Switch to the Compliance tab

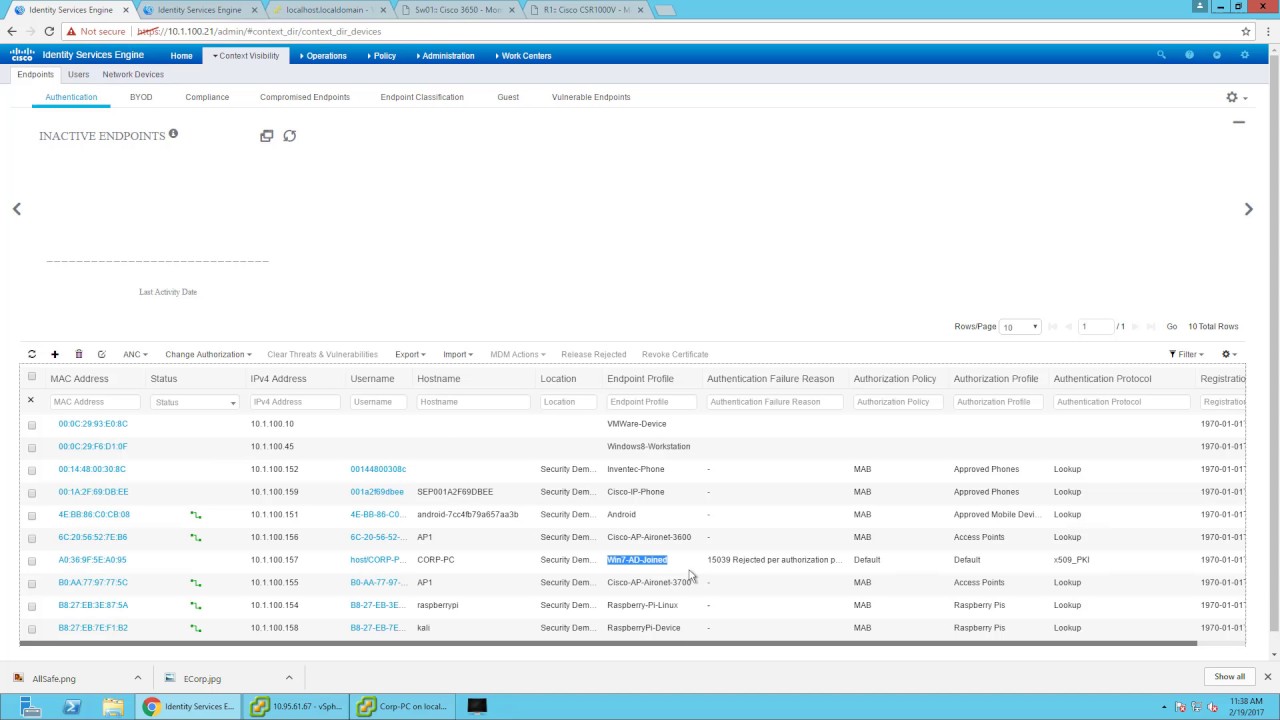coord(207,97)
